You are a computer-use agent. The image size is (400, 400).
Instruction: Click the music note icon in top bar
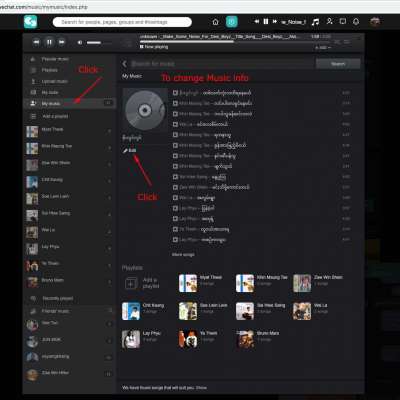315,22
